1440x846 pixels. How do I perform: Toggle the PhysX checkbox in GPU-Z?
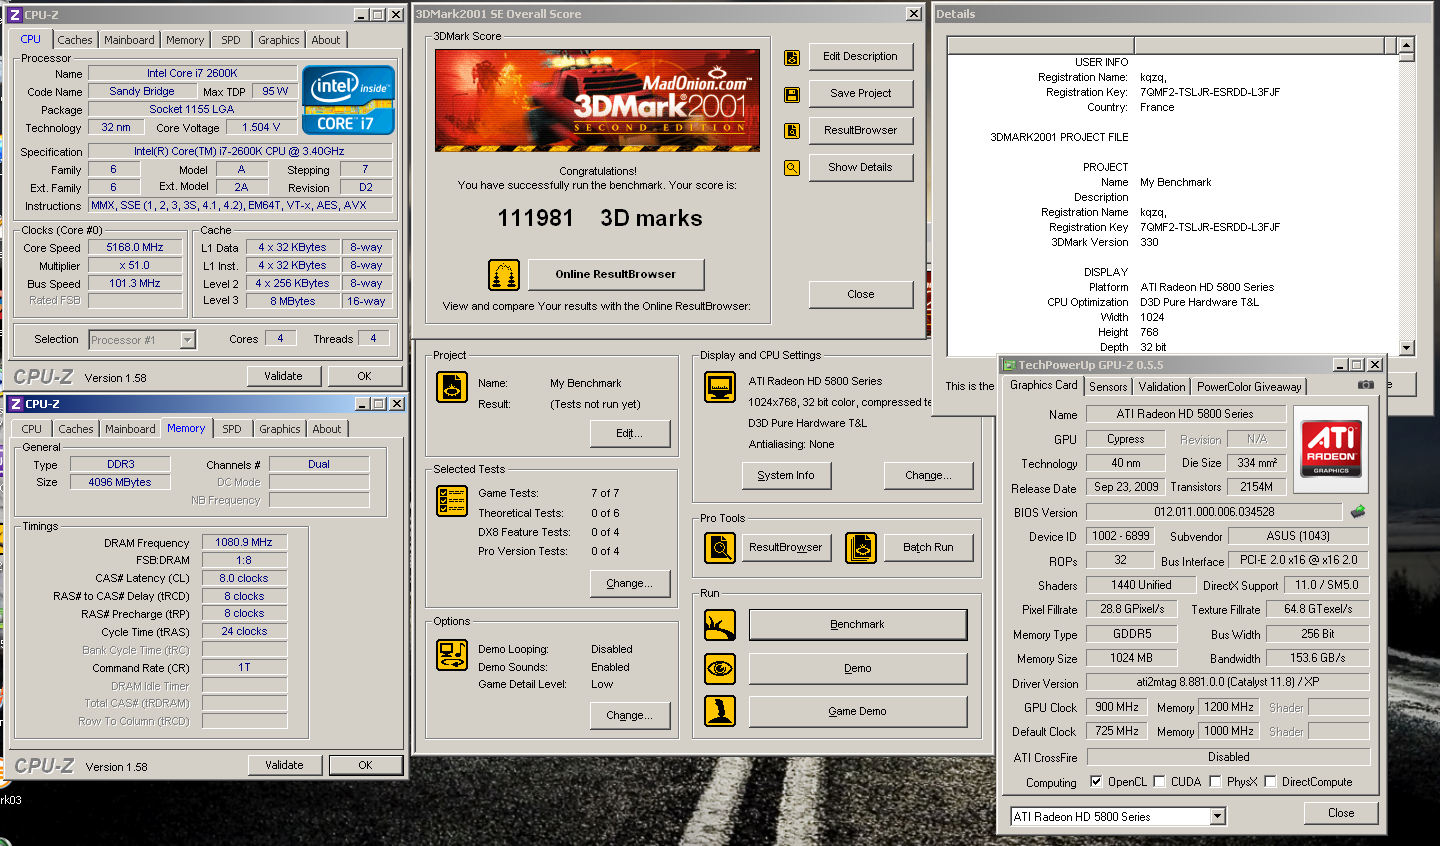1215,782
